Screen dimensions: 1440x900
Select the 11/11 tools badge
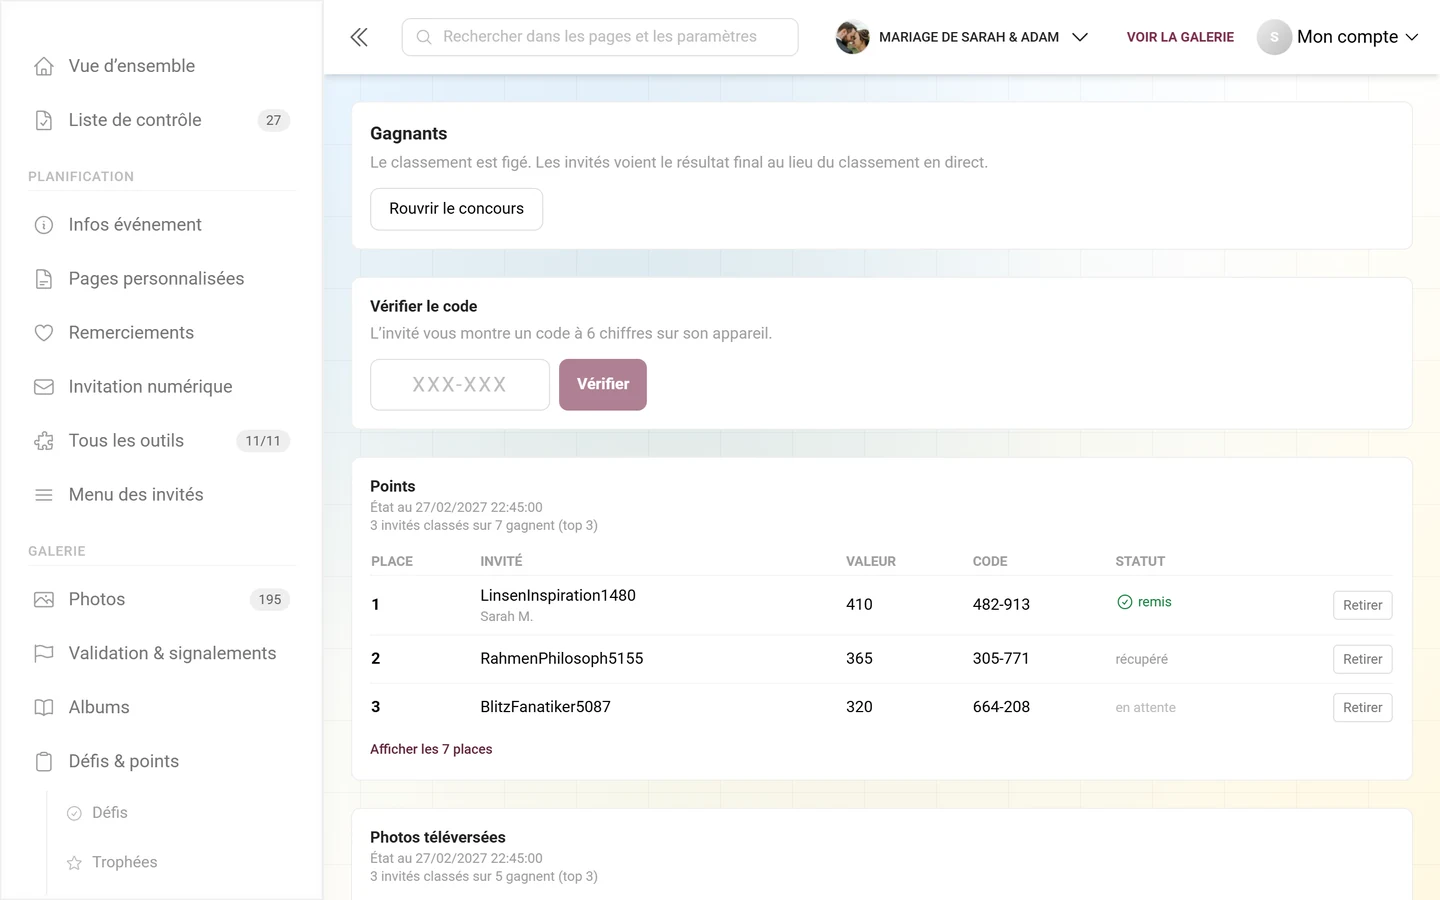[x=263, y=441]
